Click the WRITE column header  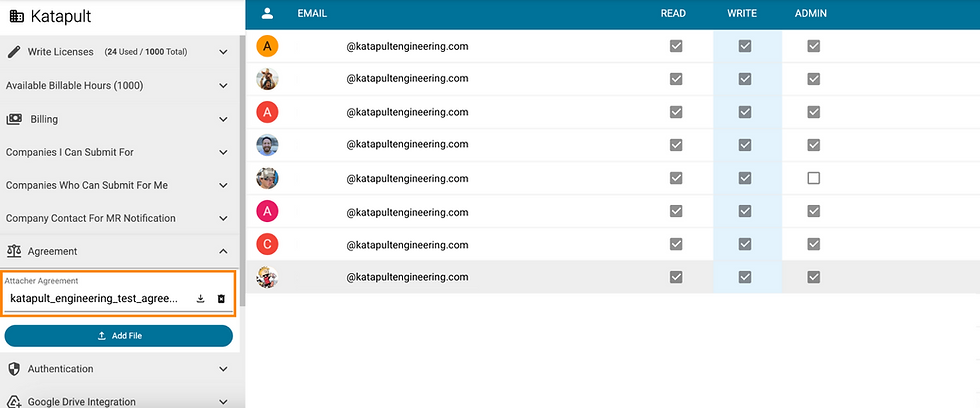click(742, 14)
